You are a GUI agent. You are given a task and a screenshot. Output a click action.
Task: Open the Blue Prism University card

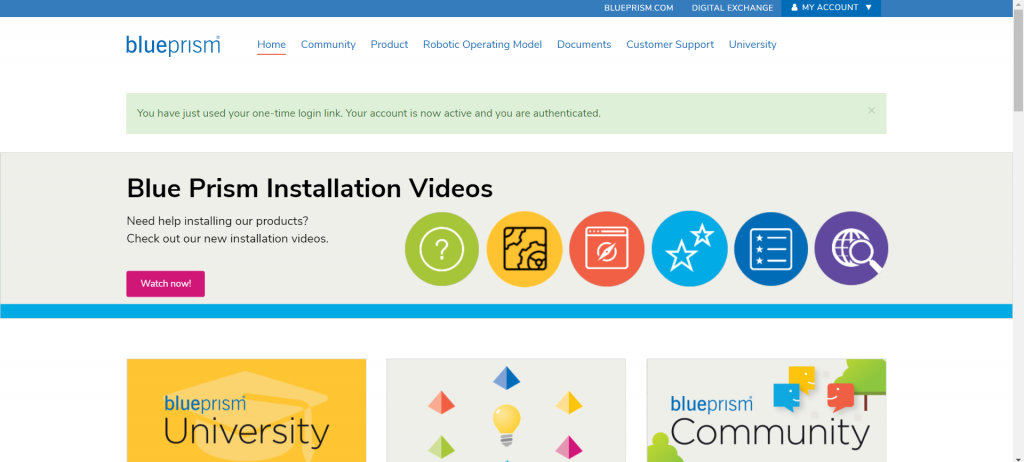point(246,410)
